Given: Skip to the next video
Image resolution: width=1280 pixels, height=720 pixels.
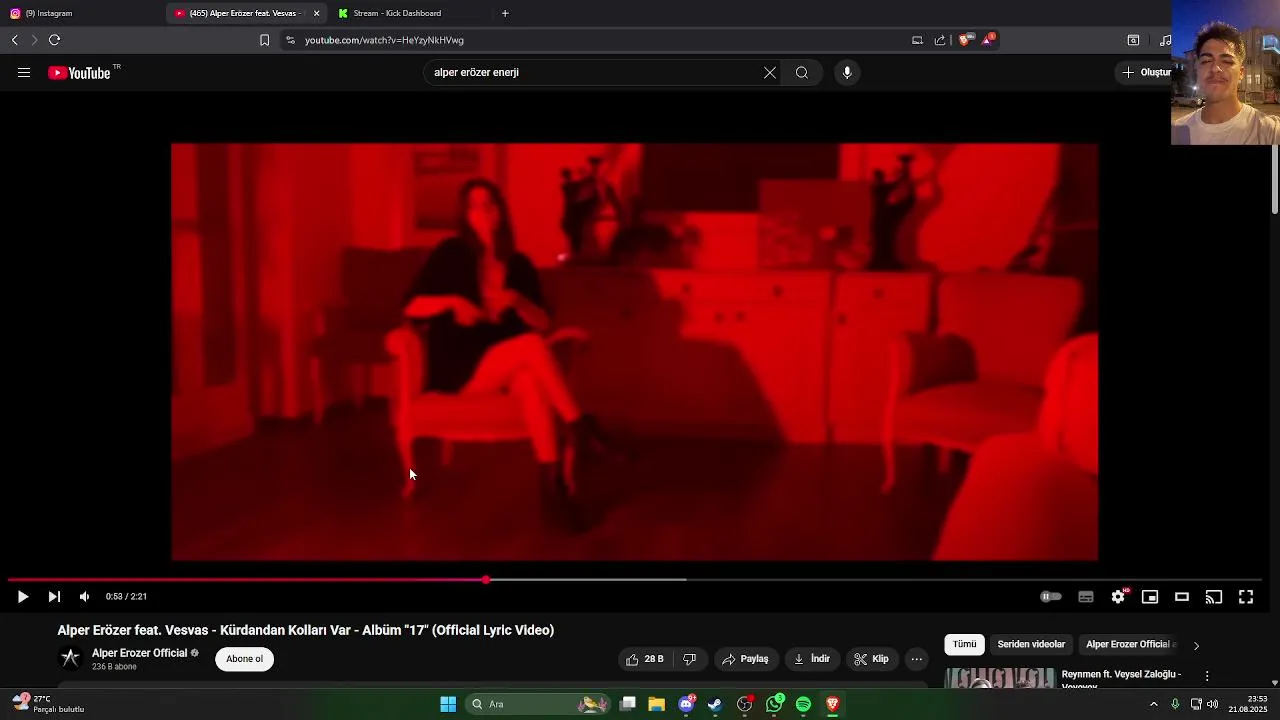Looking at the screenshot, I should 54,597.
